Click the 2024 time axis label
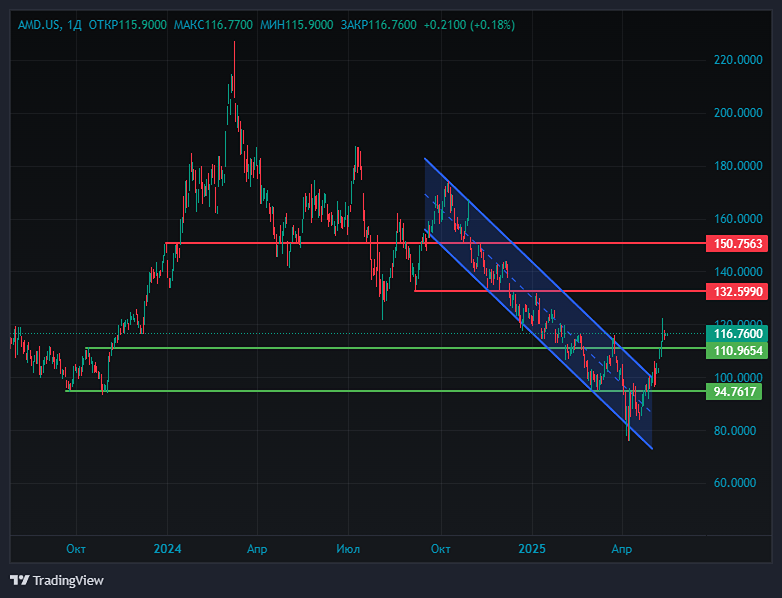The image size is (782, 598). (x=168, y=549)
